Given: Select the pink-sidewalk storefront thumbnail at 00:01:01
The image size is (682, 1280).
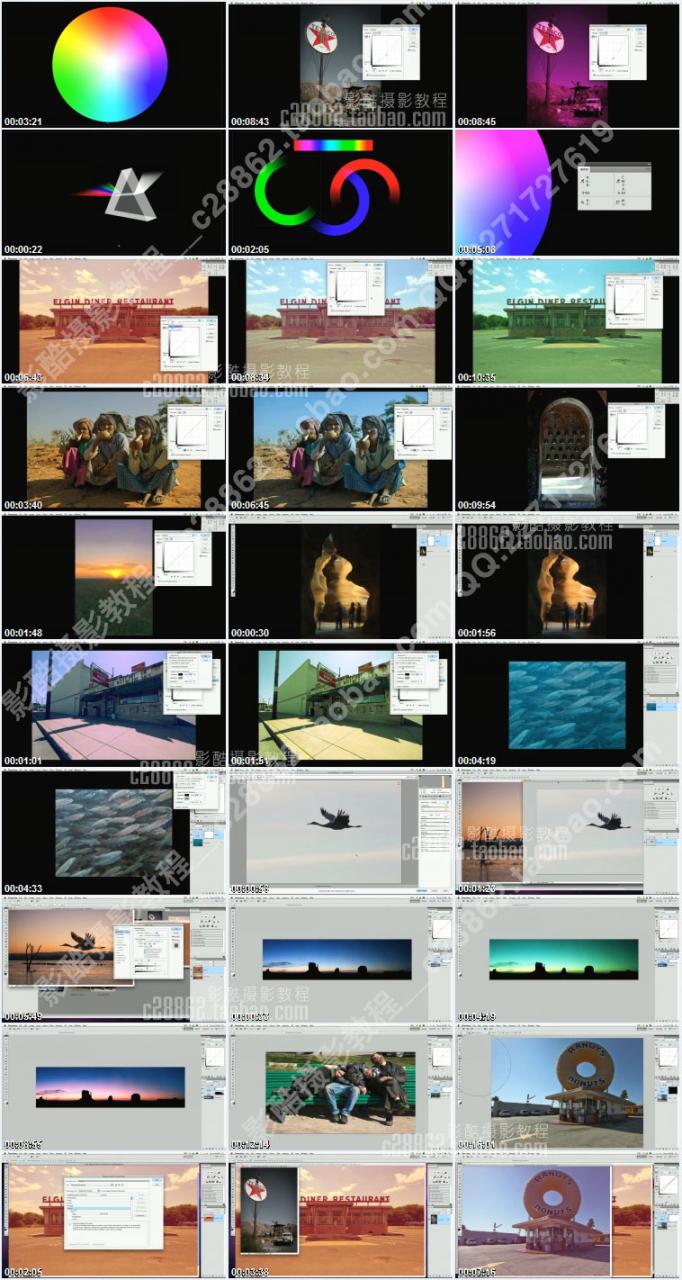Looking at the screenshot, I should pos(113,705).
